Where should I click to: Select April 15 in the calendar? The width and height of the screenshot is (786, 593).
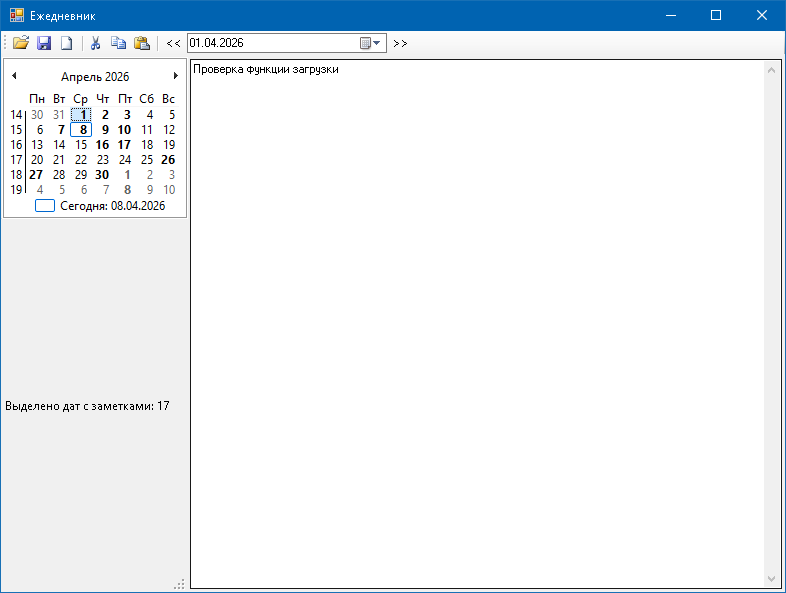coord(81,145)
